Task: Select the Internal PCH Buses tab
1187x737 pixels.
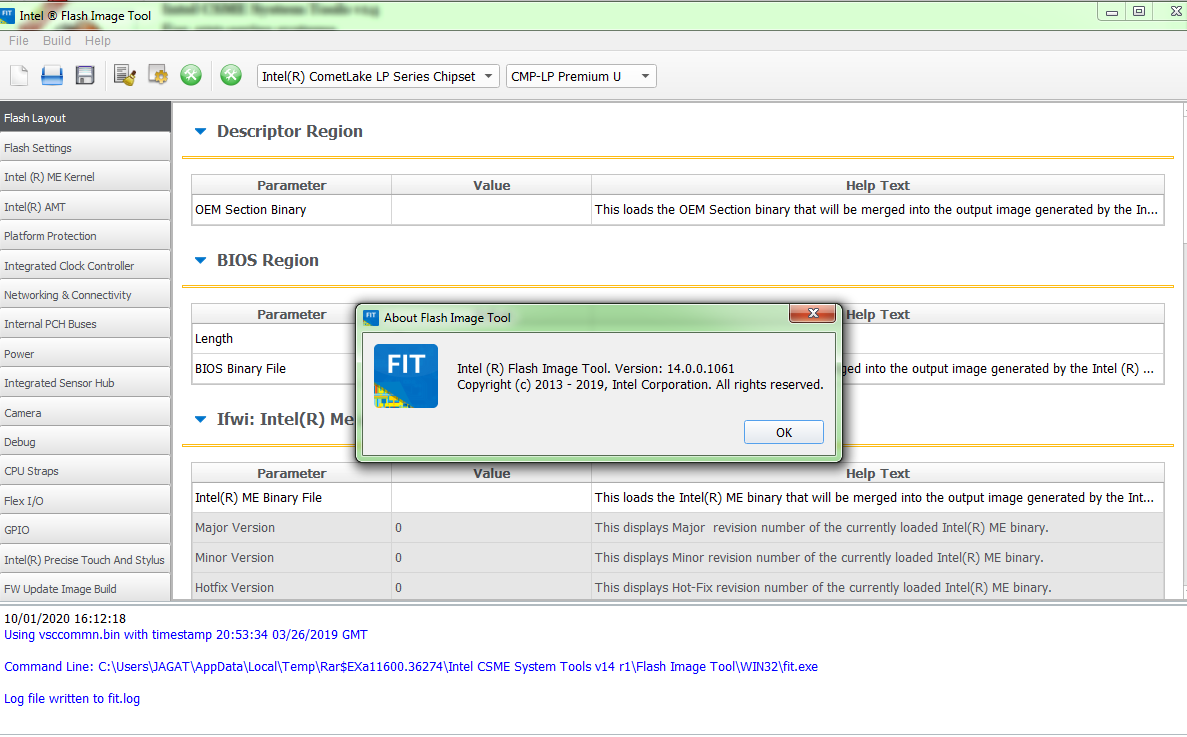Action: [85, 324]
